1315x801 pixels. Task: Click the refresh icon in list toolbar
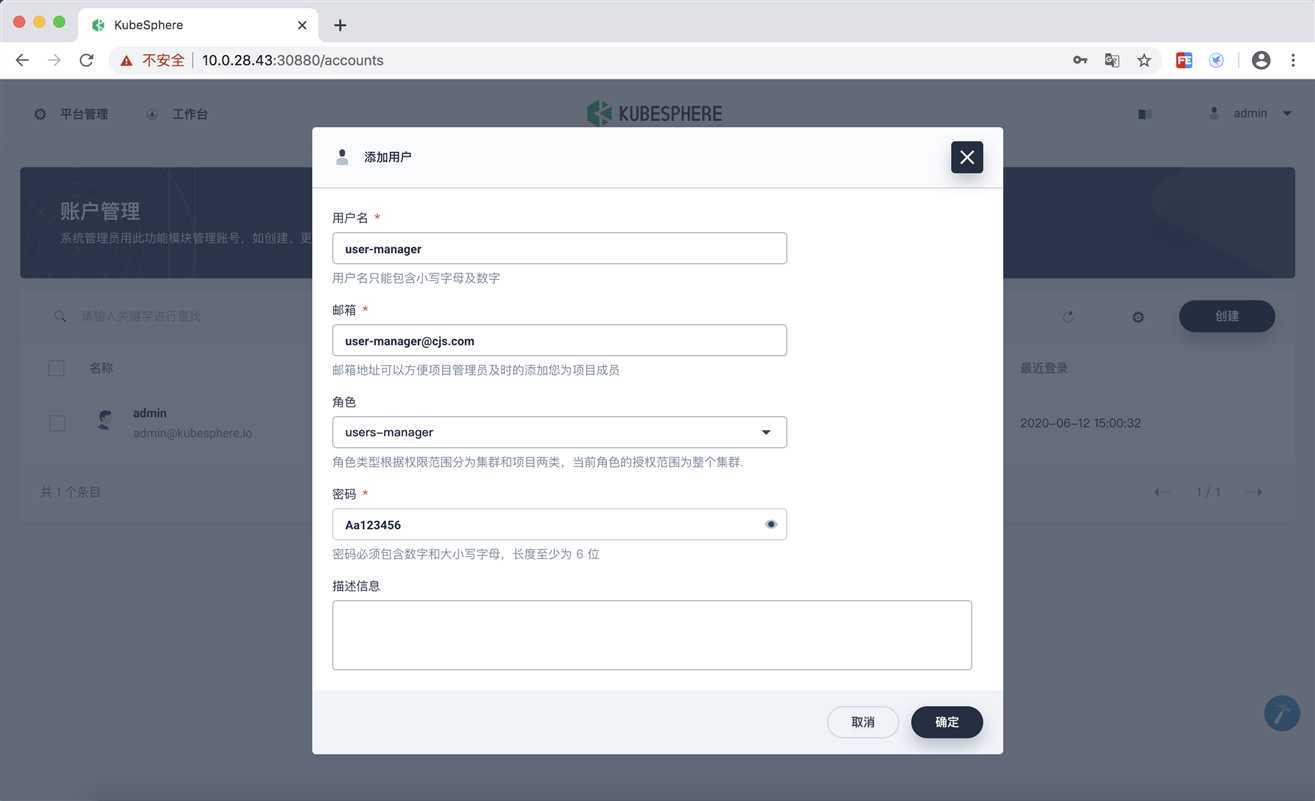tap(1068, 317)
